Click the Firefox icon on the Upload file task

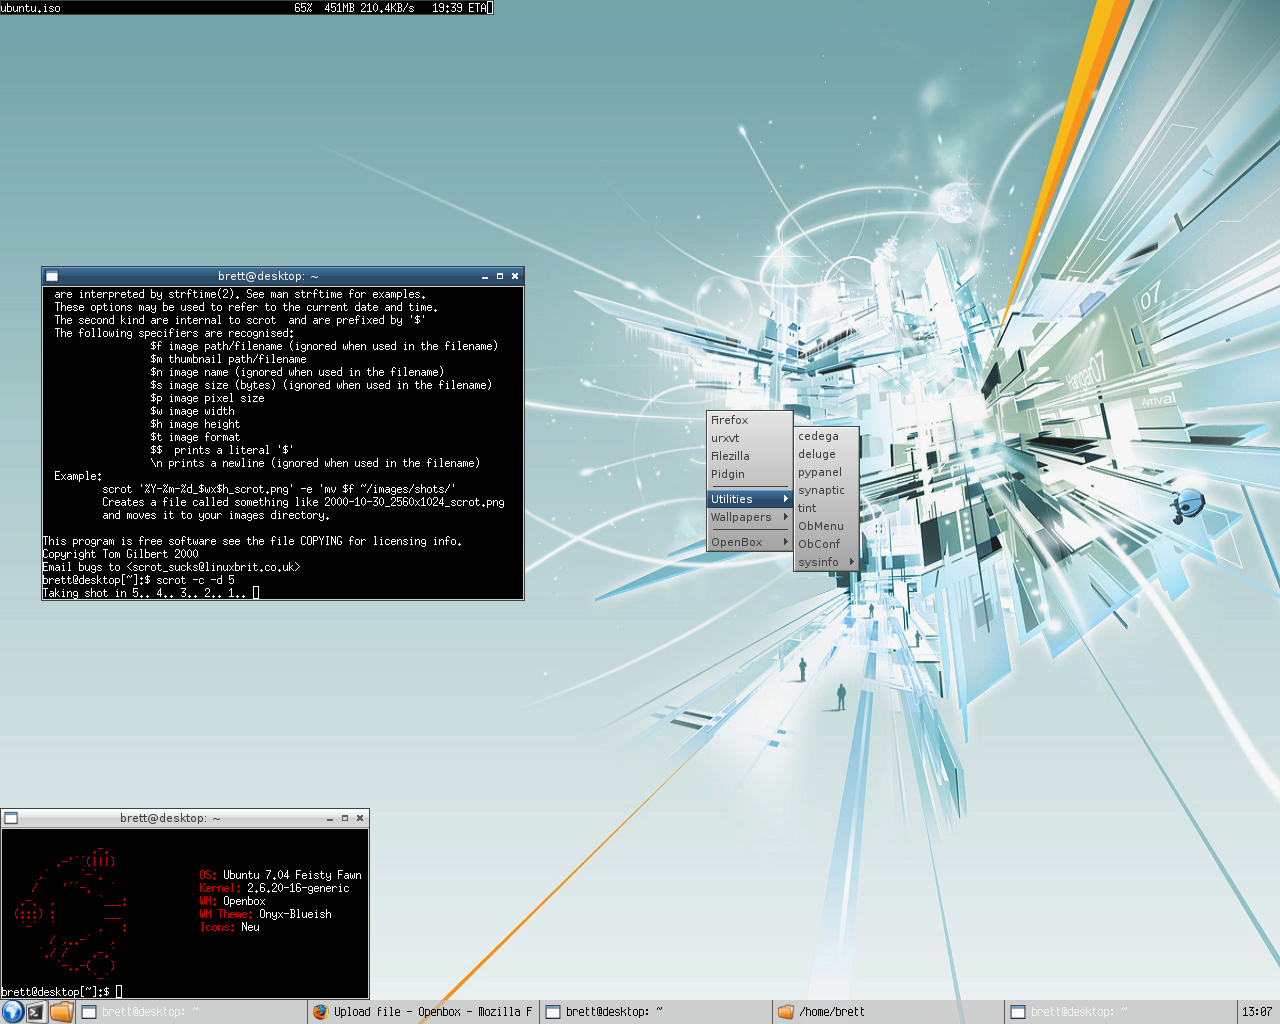coord(320,1012)
